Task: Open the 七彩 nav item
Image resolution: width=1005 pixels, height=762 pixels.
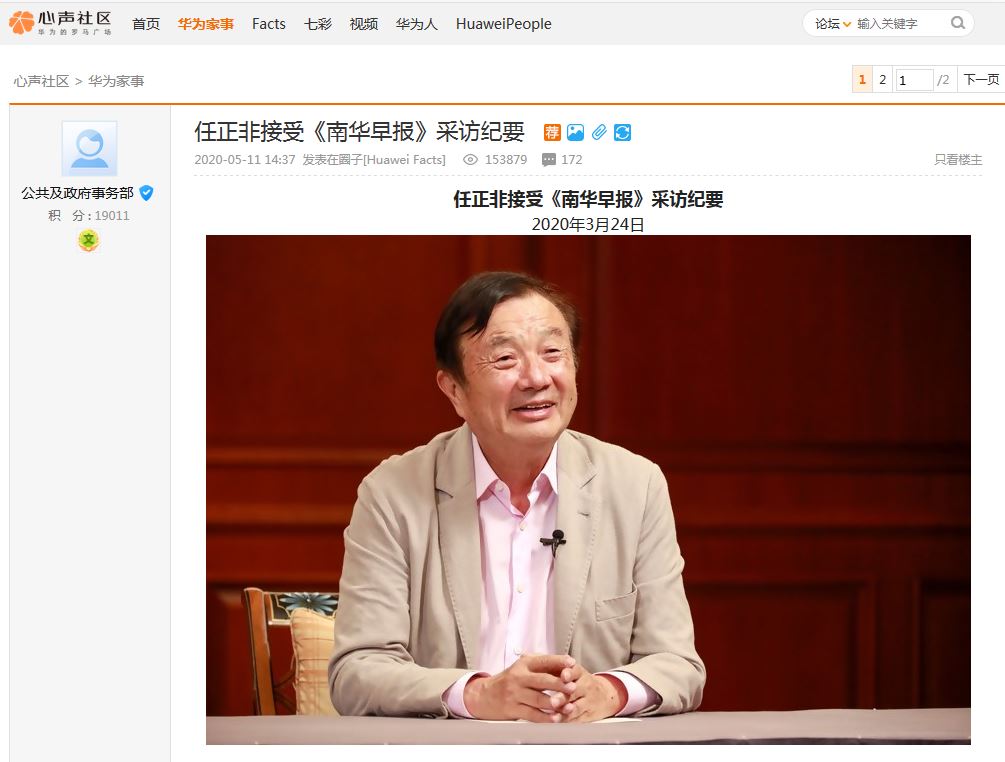Action: pyautogui.click(x=317, y=24)
